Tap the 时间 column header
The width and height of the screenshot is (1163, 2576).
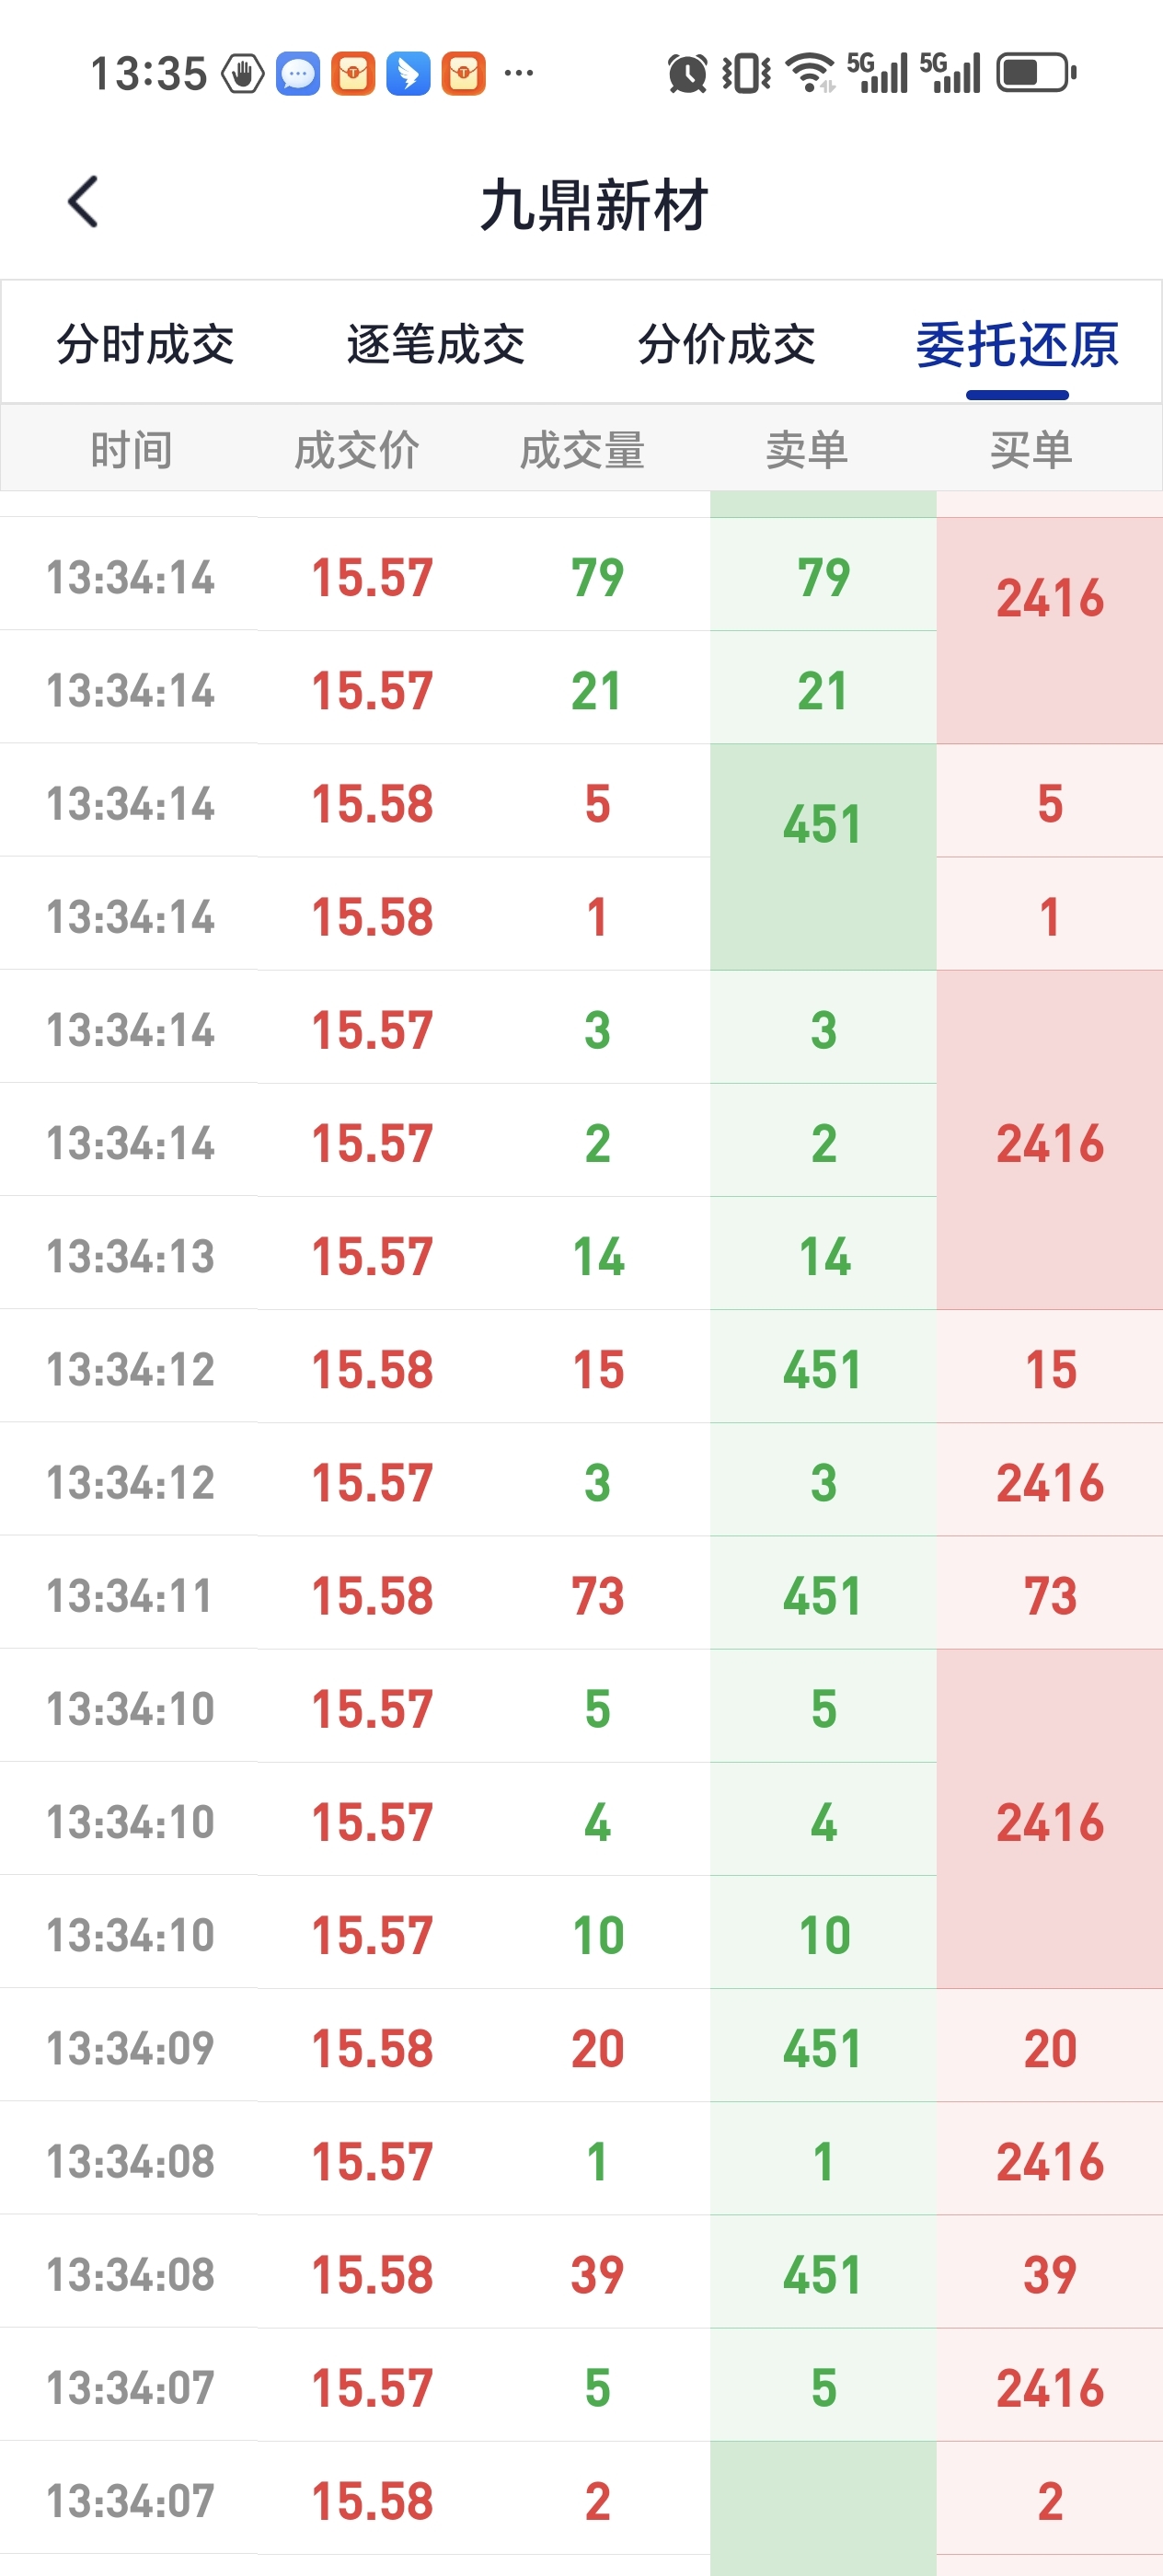click(x=131, y=450)
